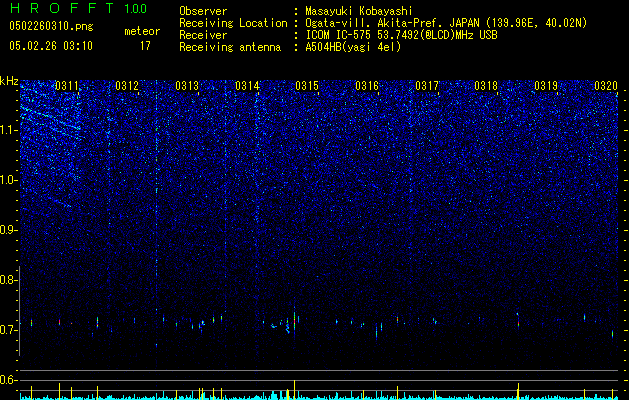629x400 pixels.
Task: Click the HROFFT 1.0.0 title text
Action: coord(78,8)
